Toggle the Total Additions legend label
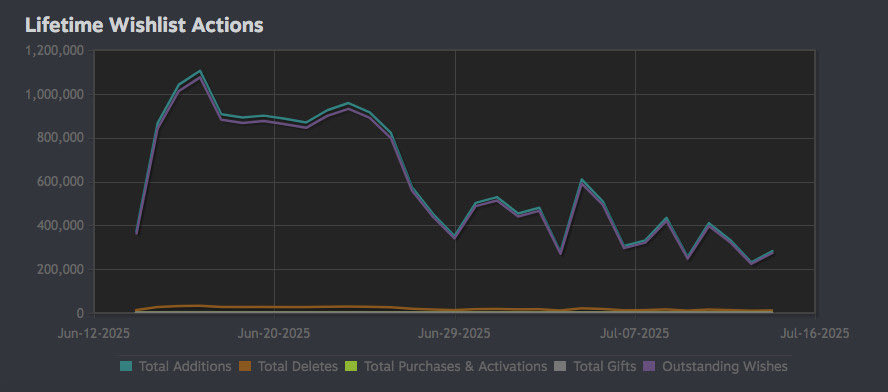 (185, 367)
